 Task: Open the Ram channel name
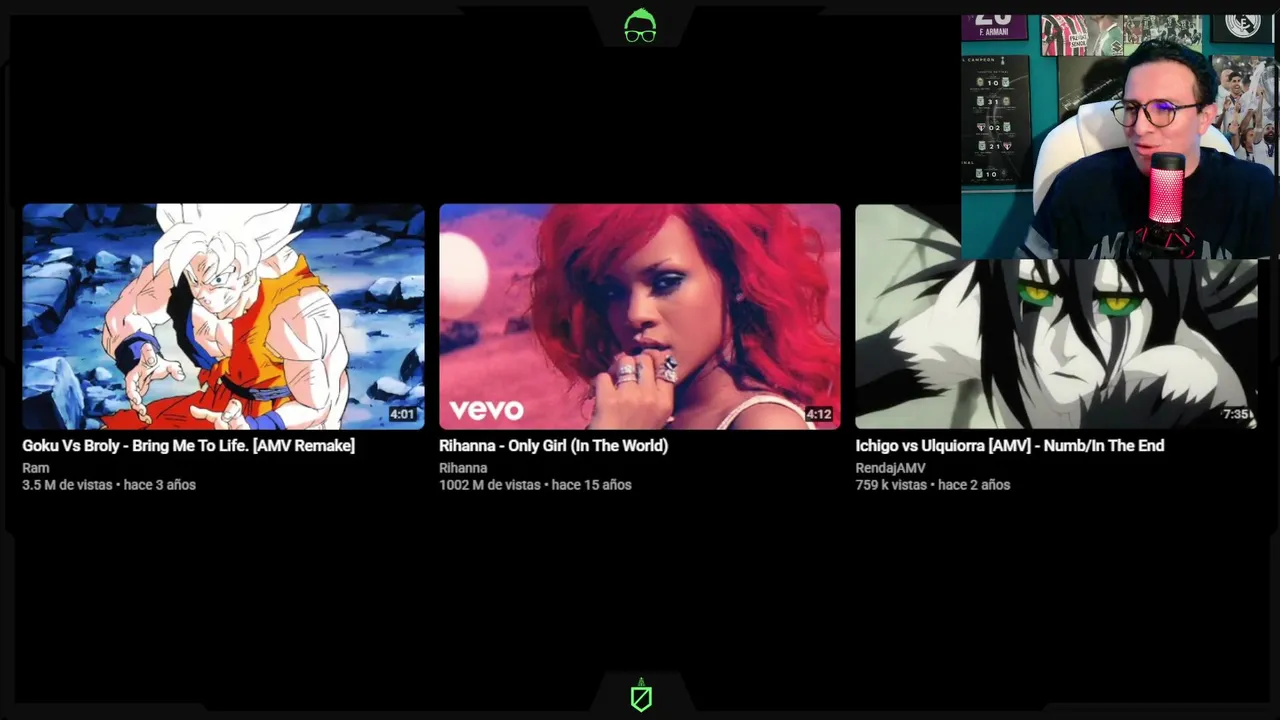point(36,468)
